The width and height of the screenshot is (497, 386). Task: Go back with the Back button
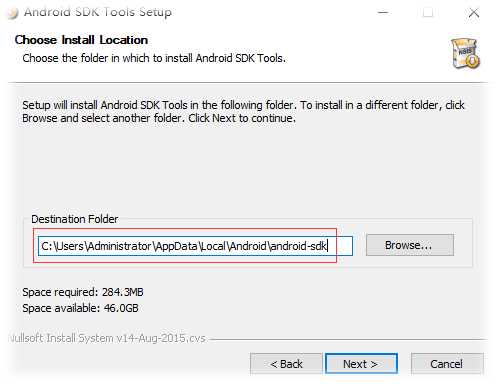point(286,364)
